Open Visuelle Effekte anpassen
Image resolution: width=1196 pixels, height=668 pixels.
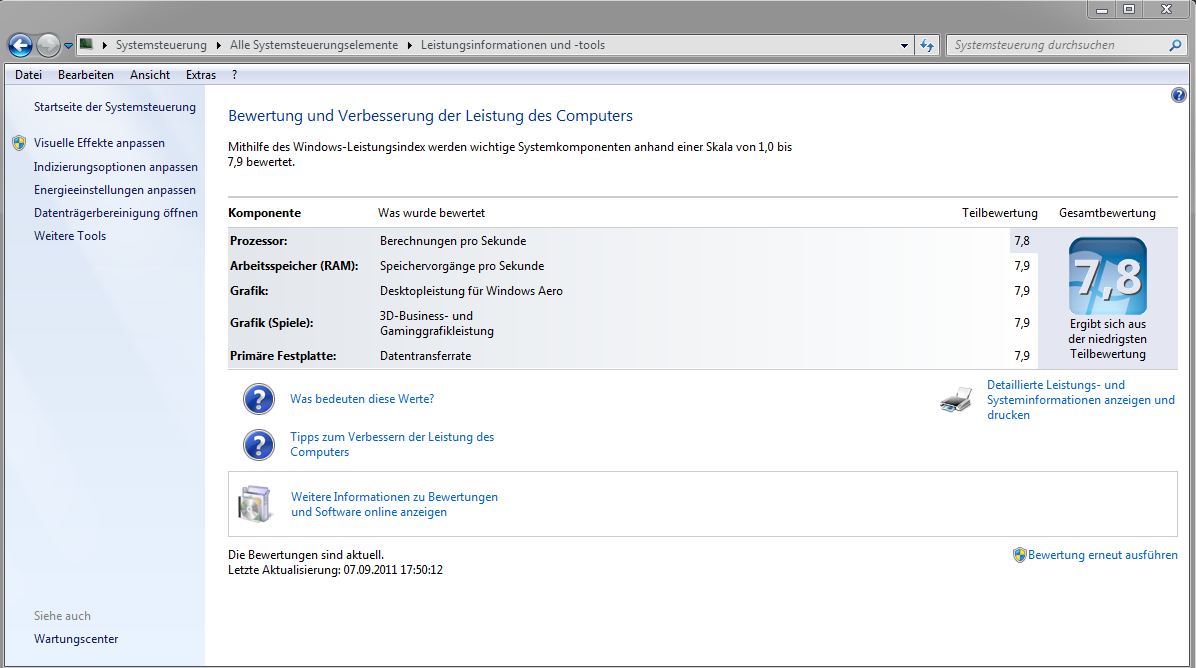coord(99,143)
